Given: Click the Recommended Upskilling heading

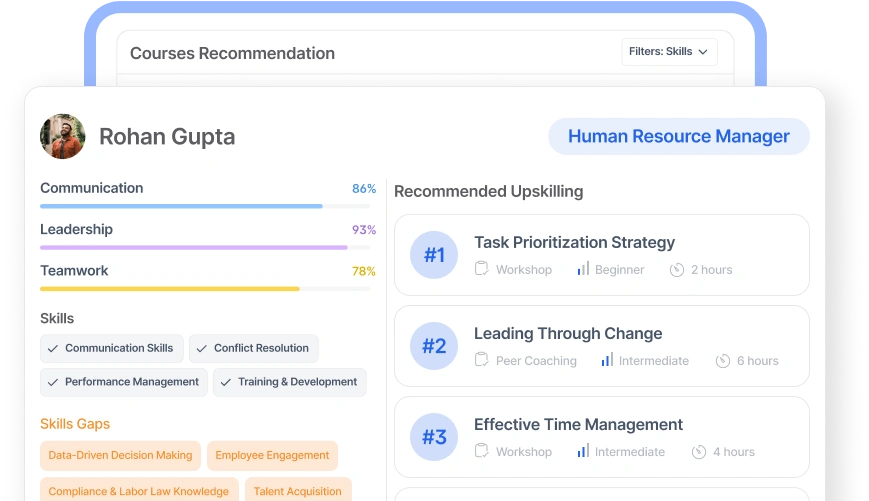Looking at the screenshot, I should [489, 191].
